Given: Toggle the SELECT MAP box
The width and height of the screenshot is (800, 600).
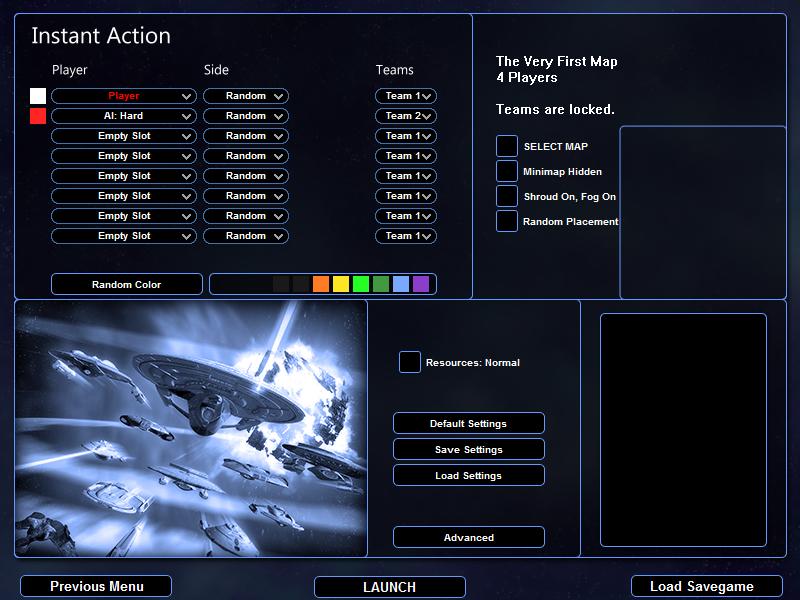Looking at the screenshot, I should point(507,146).
